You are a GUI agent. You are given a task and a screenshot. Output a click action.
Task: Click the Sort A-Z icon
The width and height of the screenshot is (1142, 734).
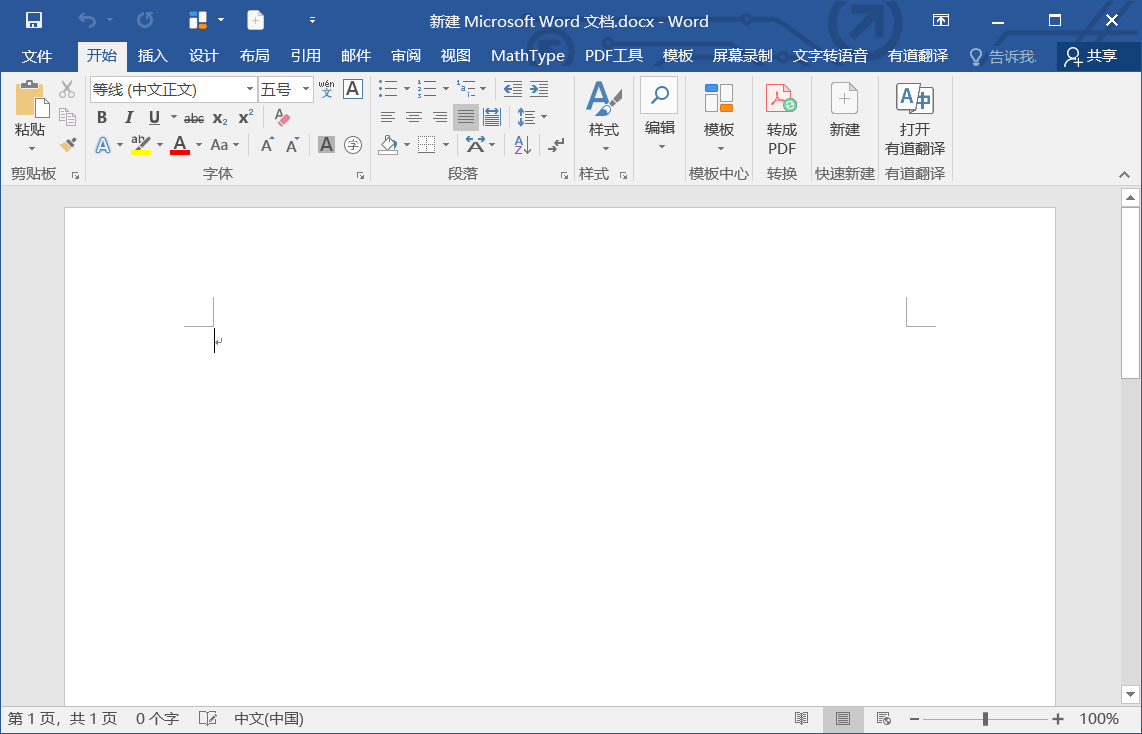coord(522,145)
